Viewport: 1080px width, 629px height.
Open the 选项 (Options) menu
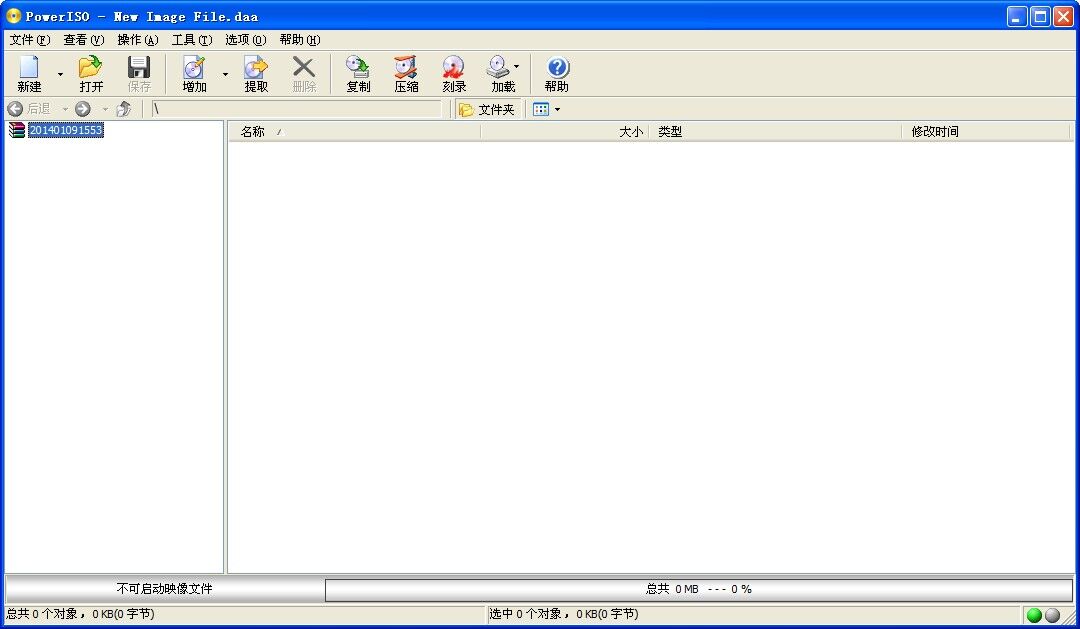click(x=245, y=40)
